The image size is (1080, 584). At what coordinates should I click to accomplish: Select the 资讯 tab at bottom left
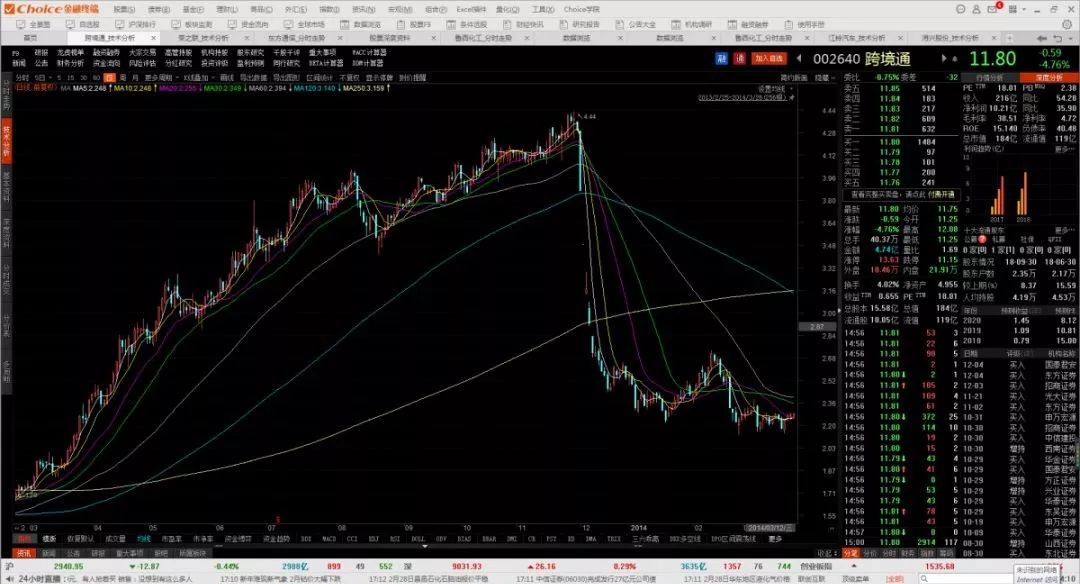[23, 553]
